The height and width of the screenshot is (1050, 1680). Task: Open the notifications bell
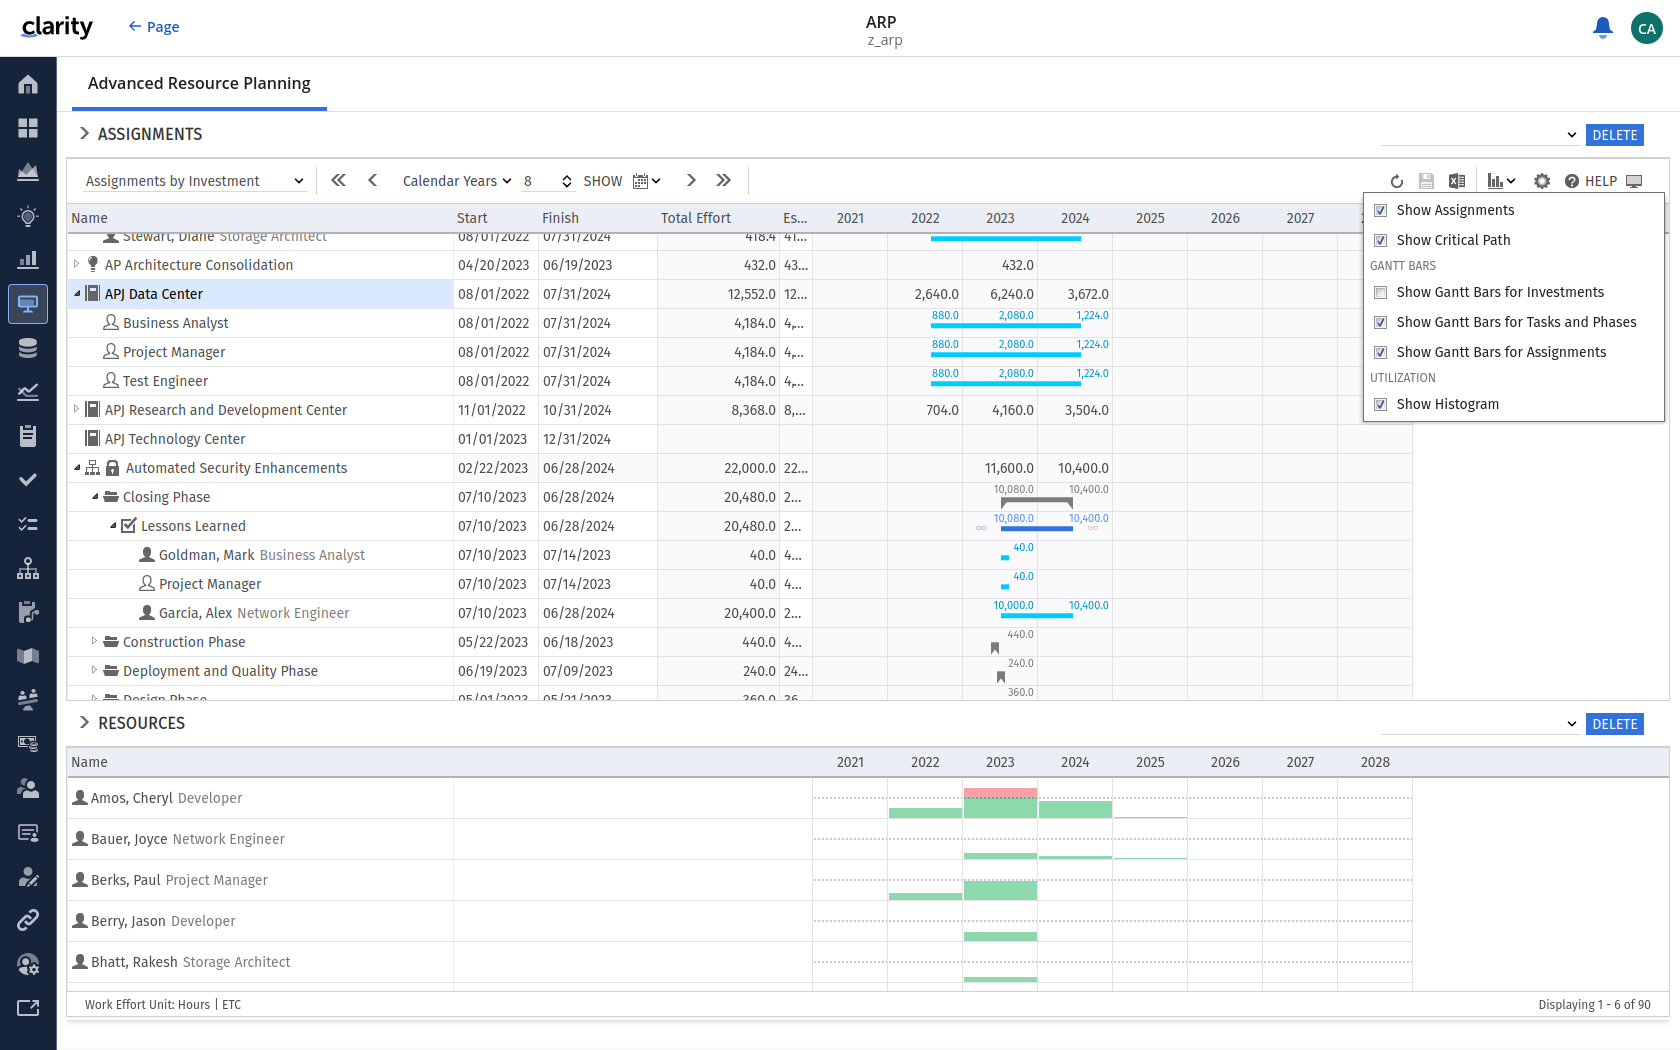[x=1603, y=28]
